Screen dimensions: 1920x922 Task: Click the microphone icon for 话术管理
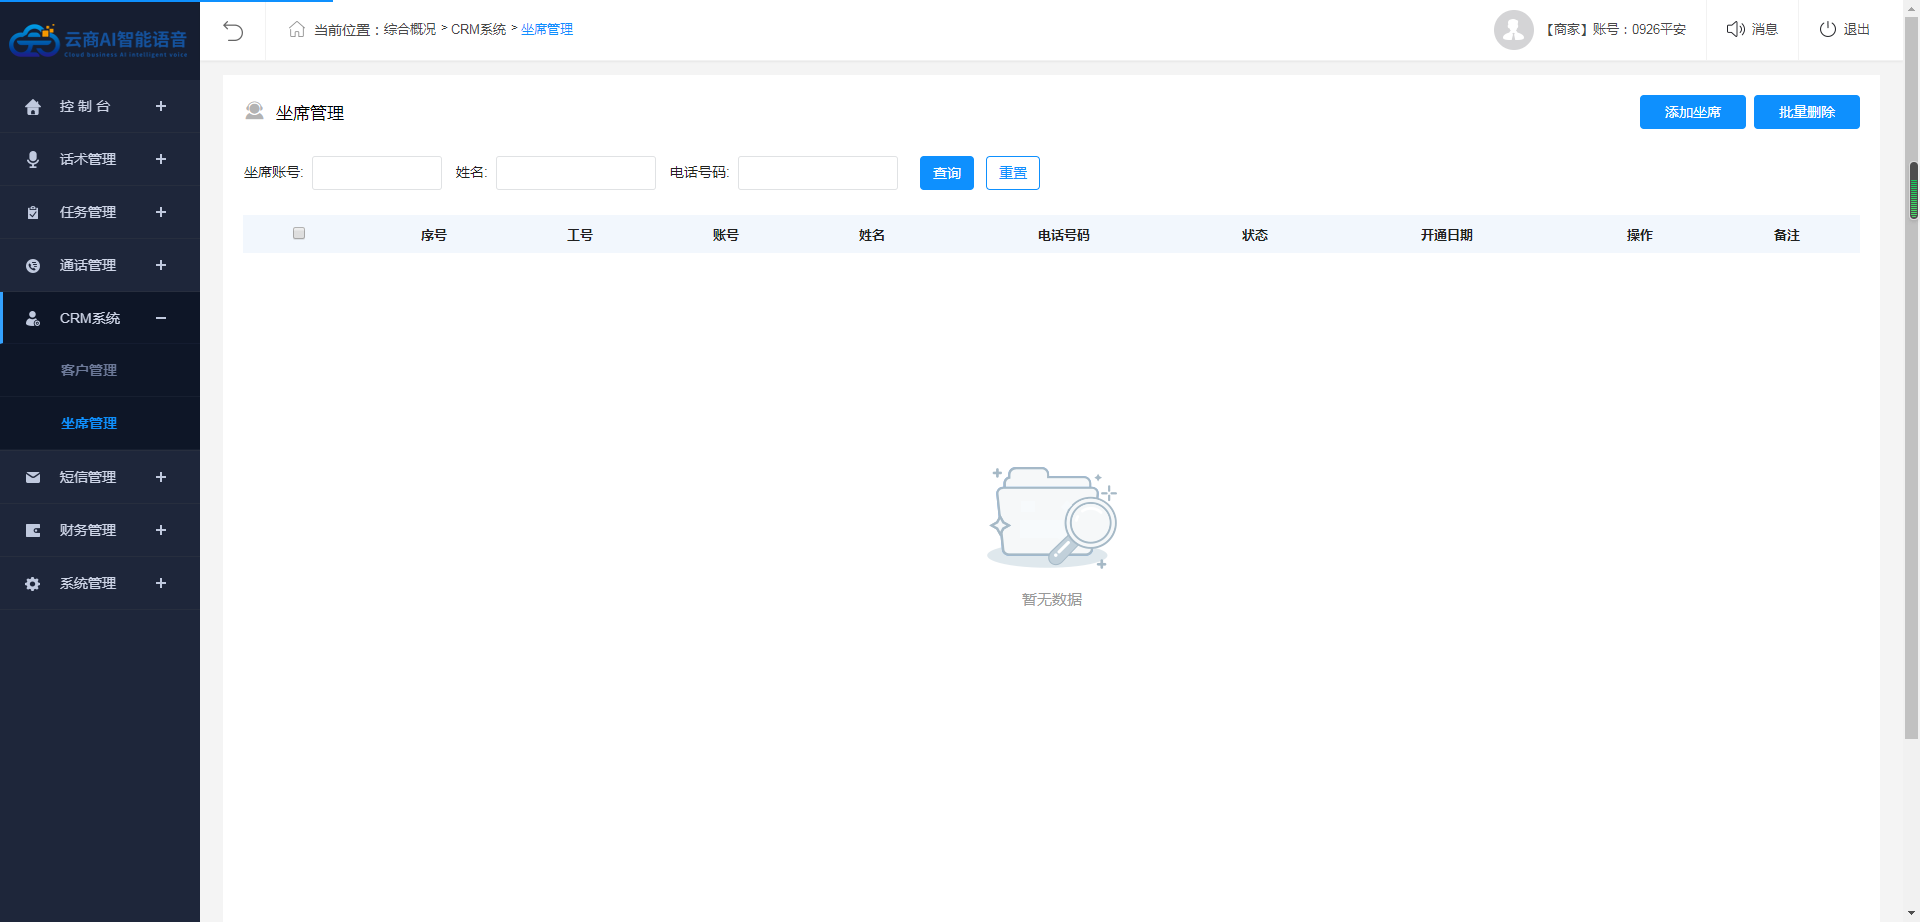(33, 159)
